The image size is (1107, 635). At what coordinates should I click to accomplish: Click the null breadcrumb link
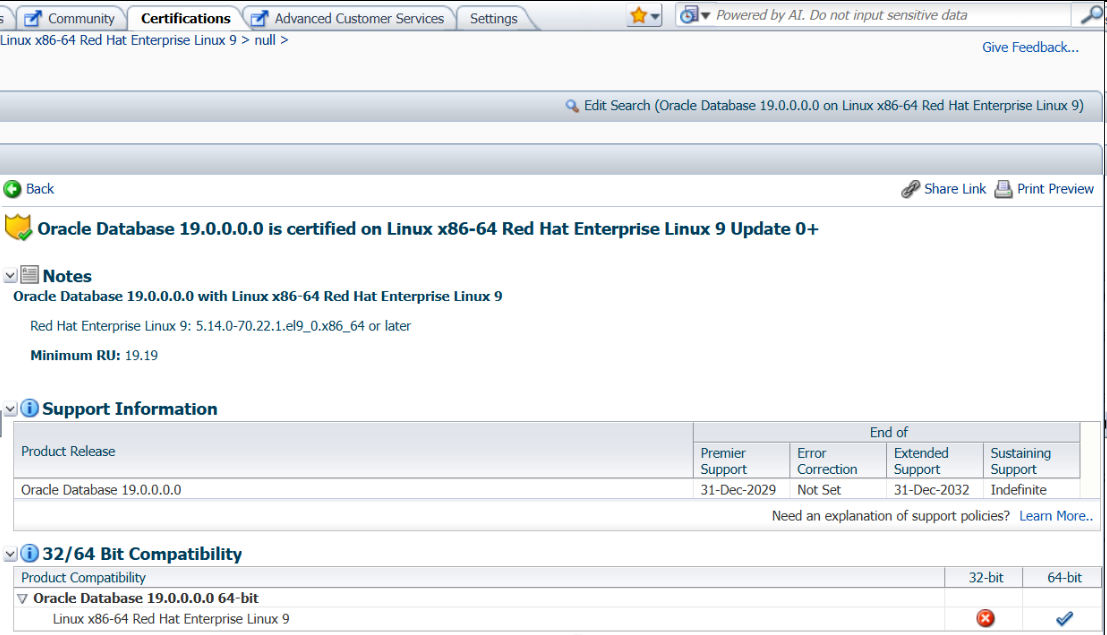point(265,40)
